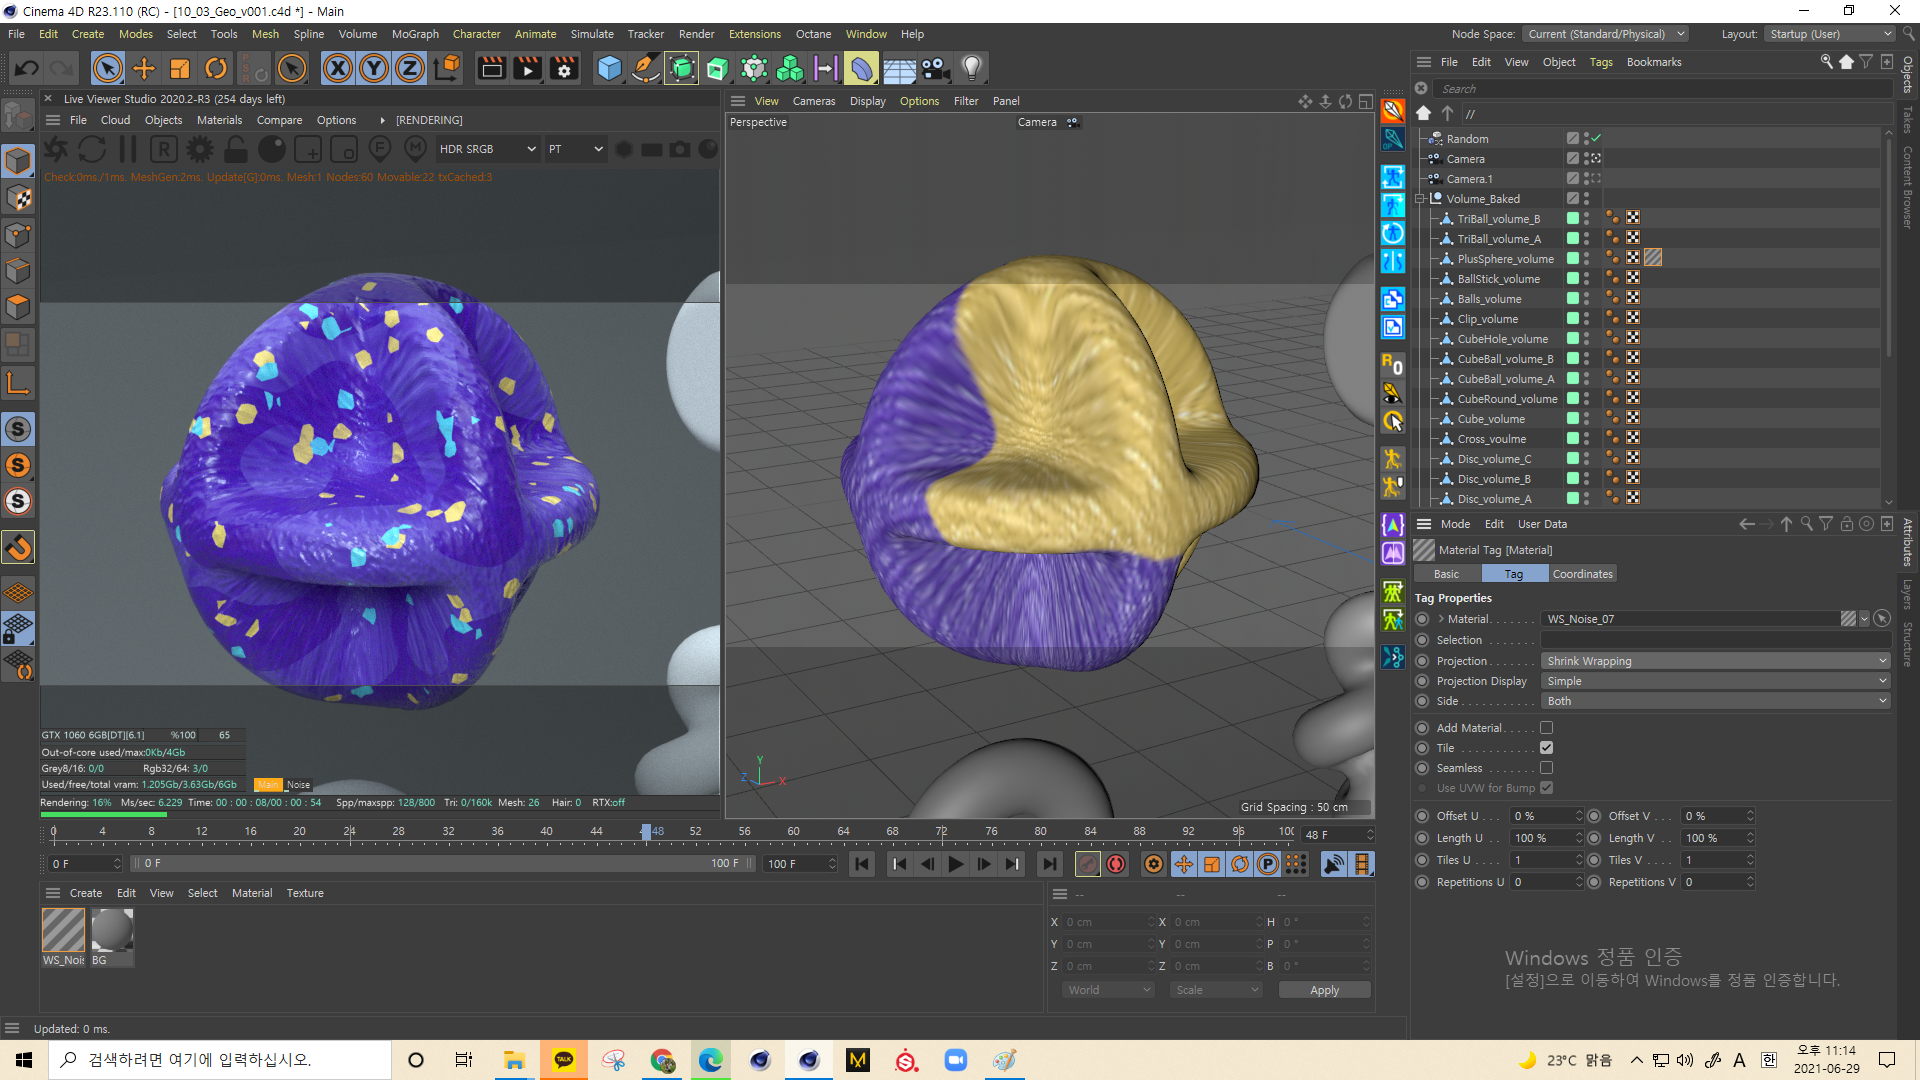Click the Windows Start button
Screen dimensions: 1920x1080
coord(24,1060)
